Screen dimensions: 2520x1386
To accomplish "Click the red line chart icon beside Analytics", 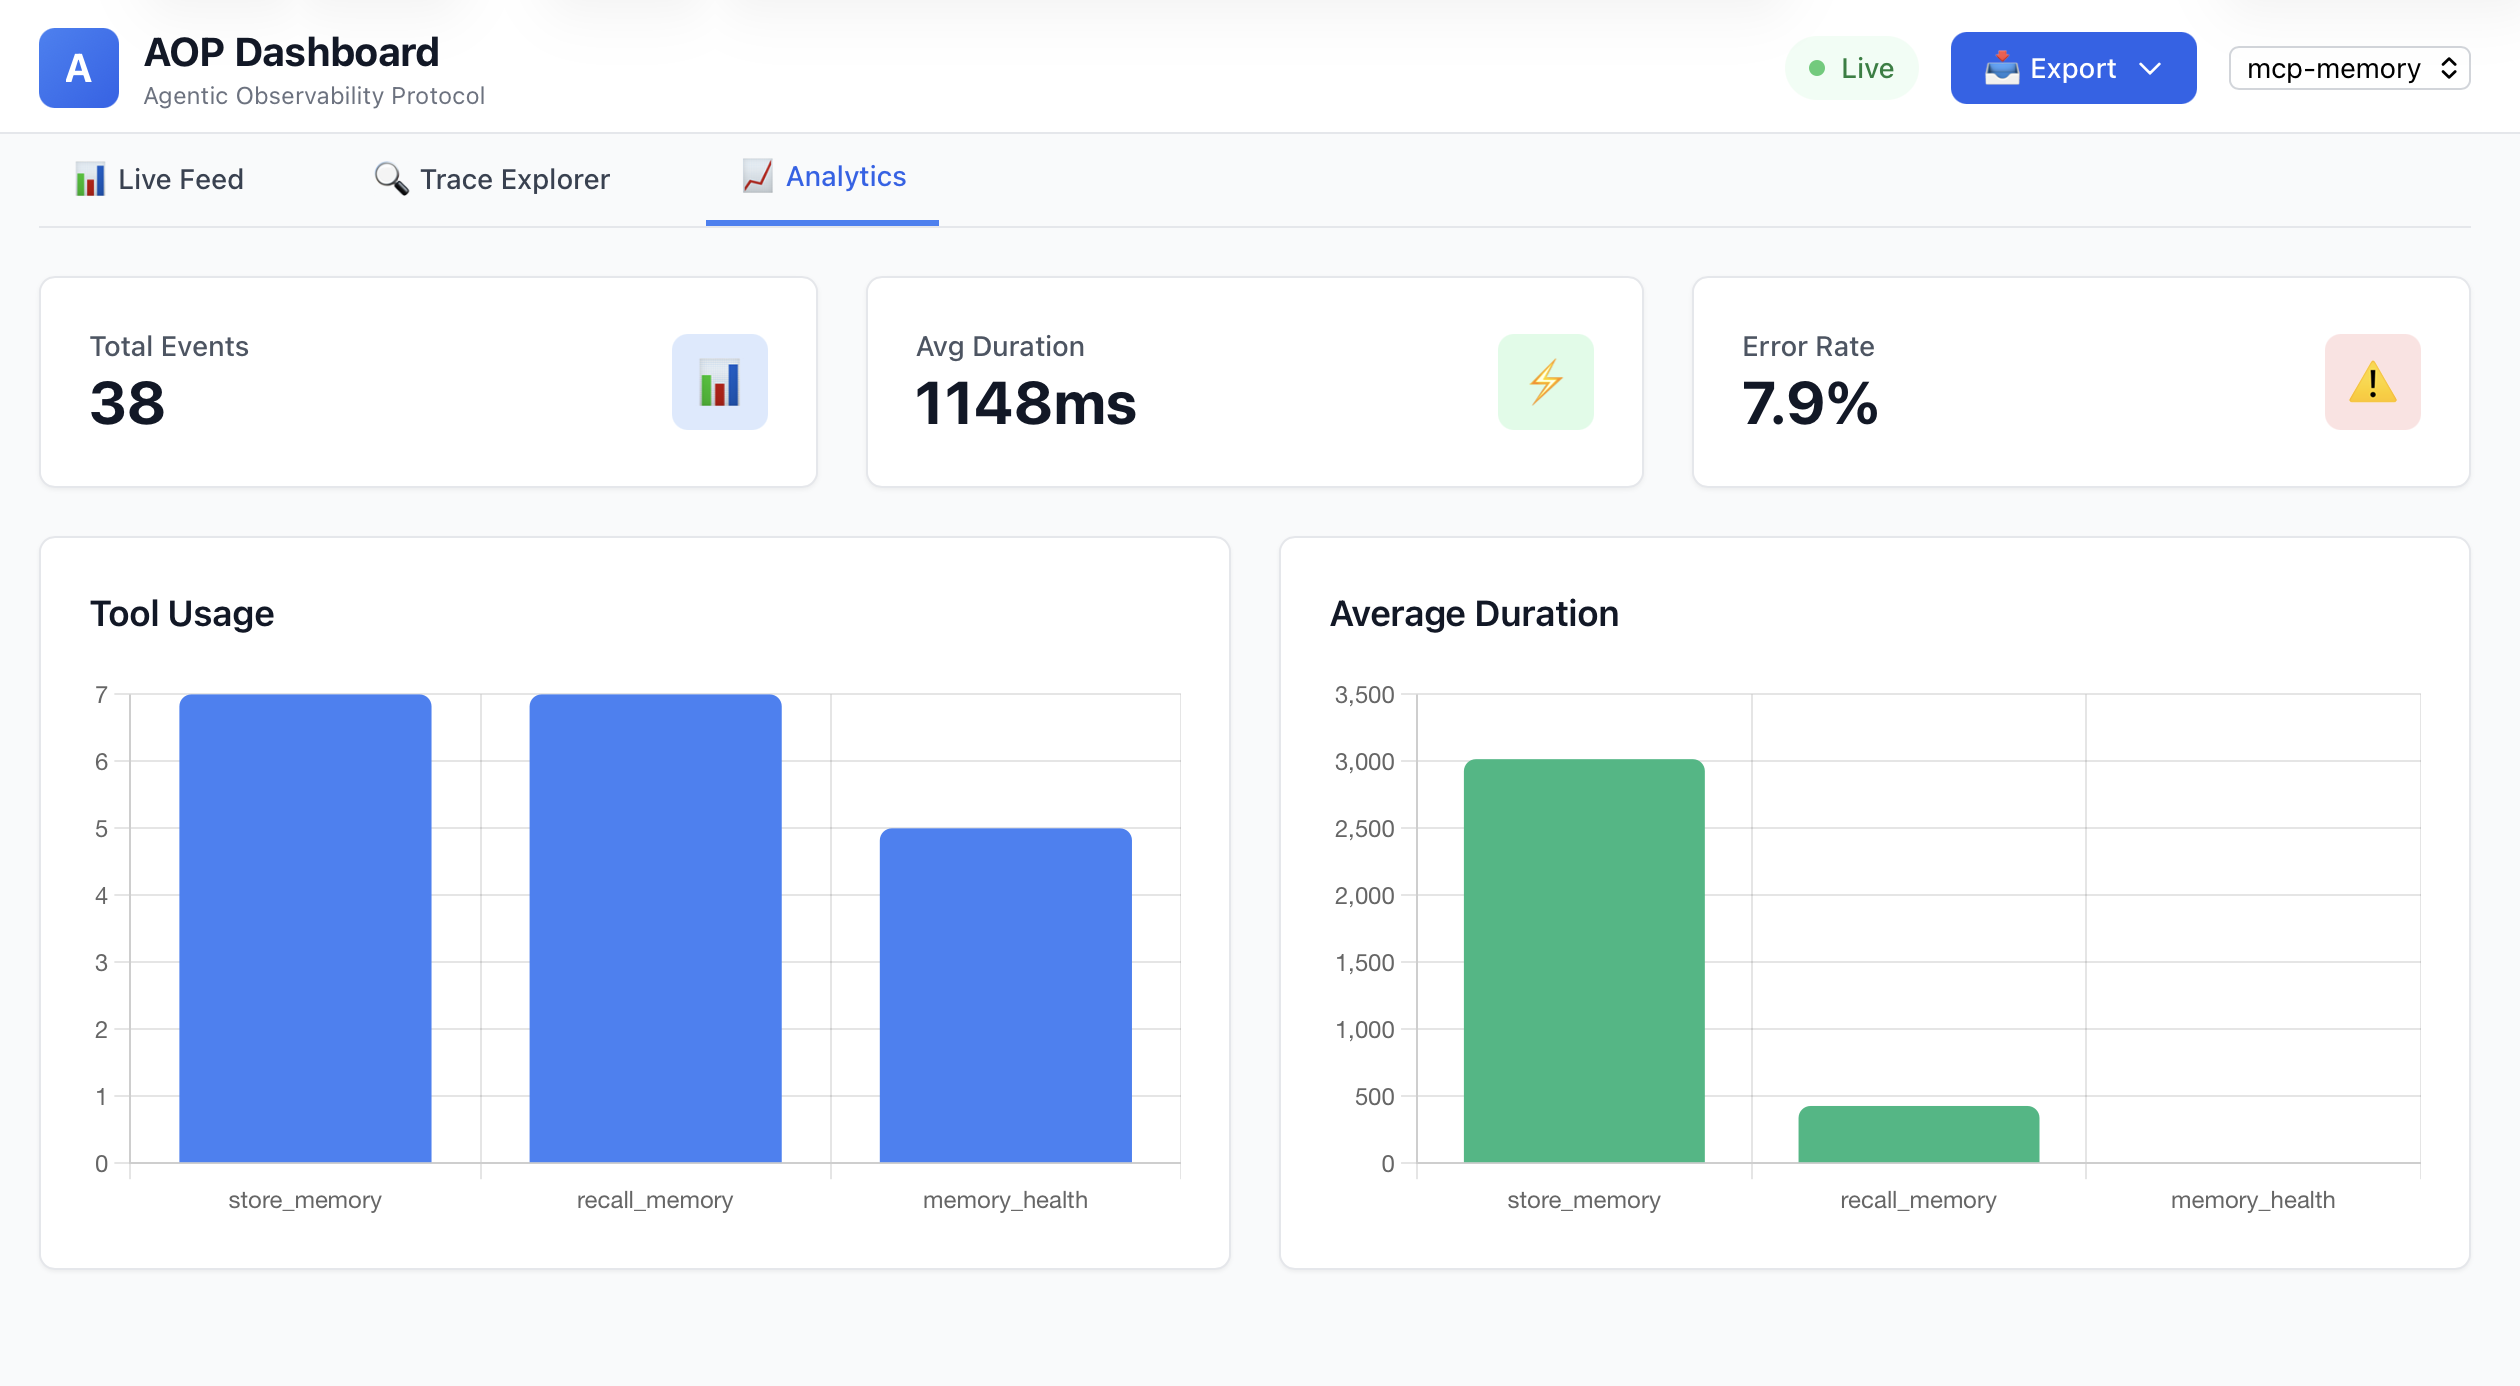I will [758, 175].
